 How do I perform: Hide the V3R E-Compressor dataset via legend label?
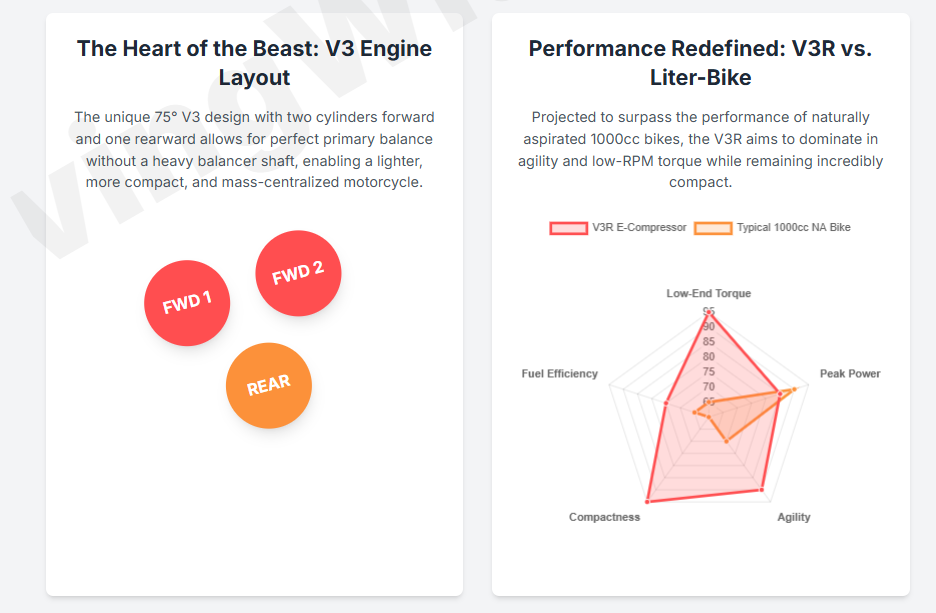point(639,228)
